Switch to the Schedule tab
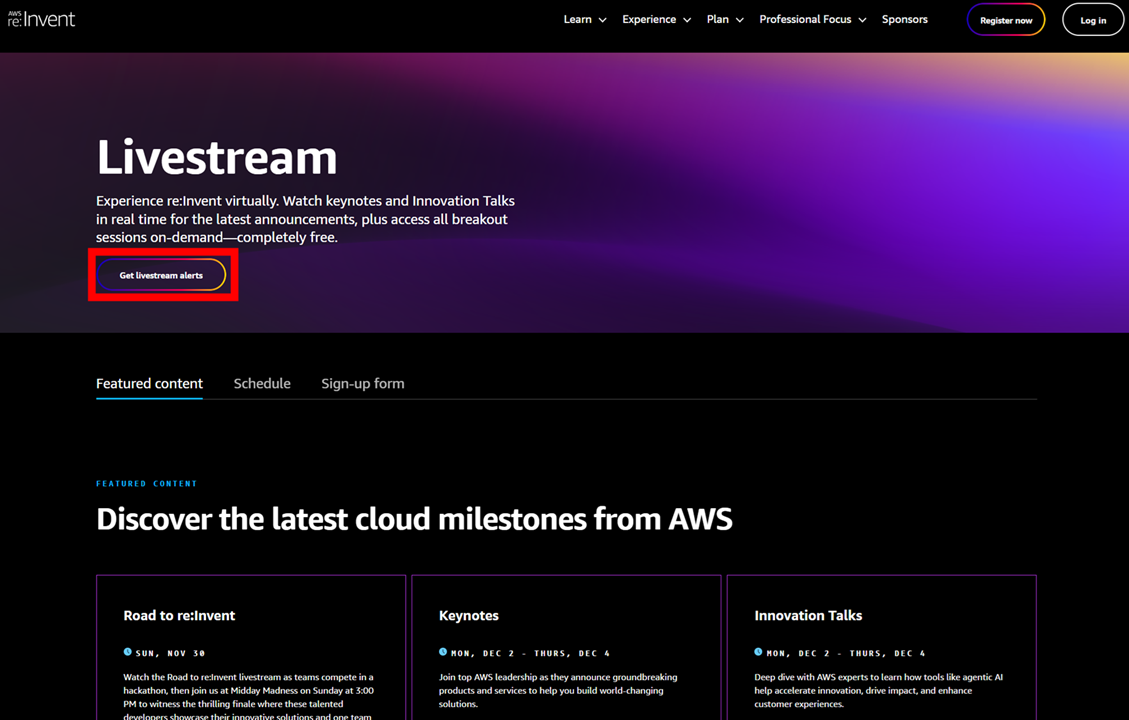 [x=262, y=383]
